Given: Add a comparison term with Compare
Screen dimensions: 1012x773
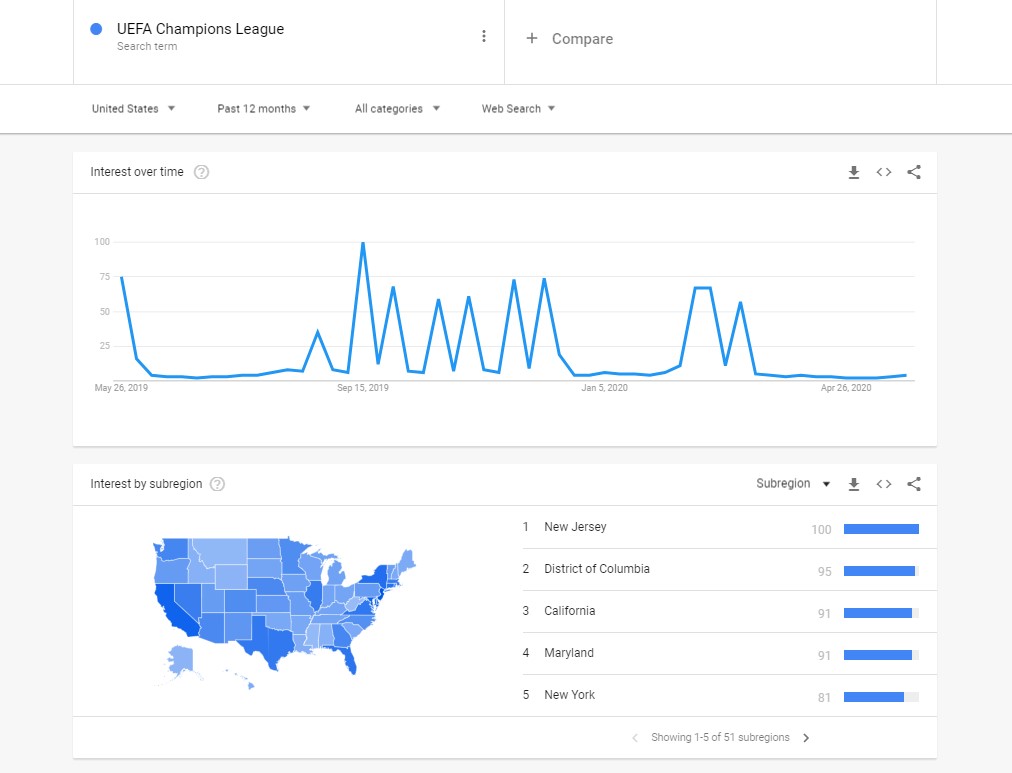Looking at the screenshot, I should point(570,39).
